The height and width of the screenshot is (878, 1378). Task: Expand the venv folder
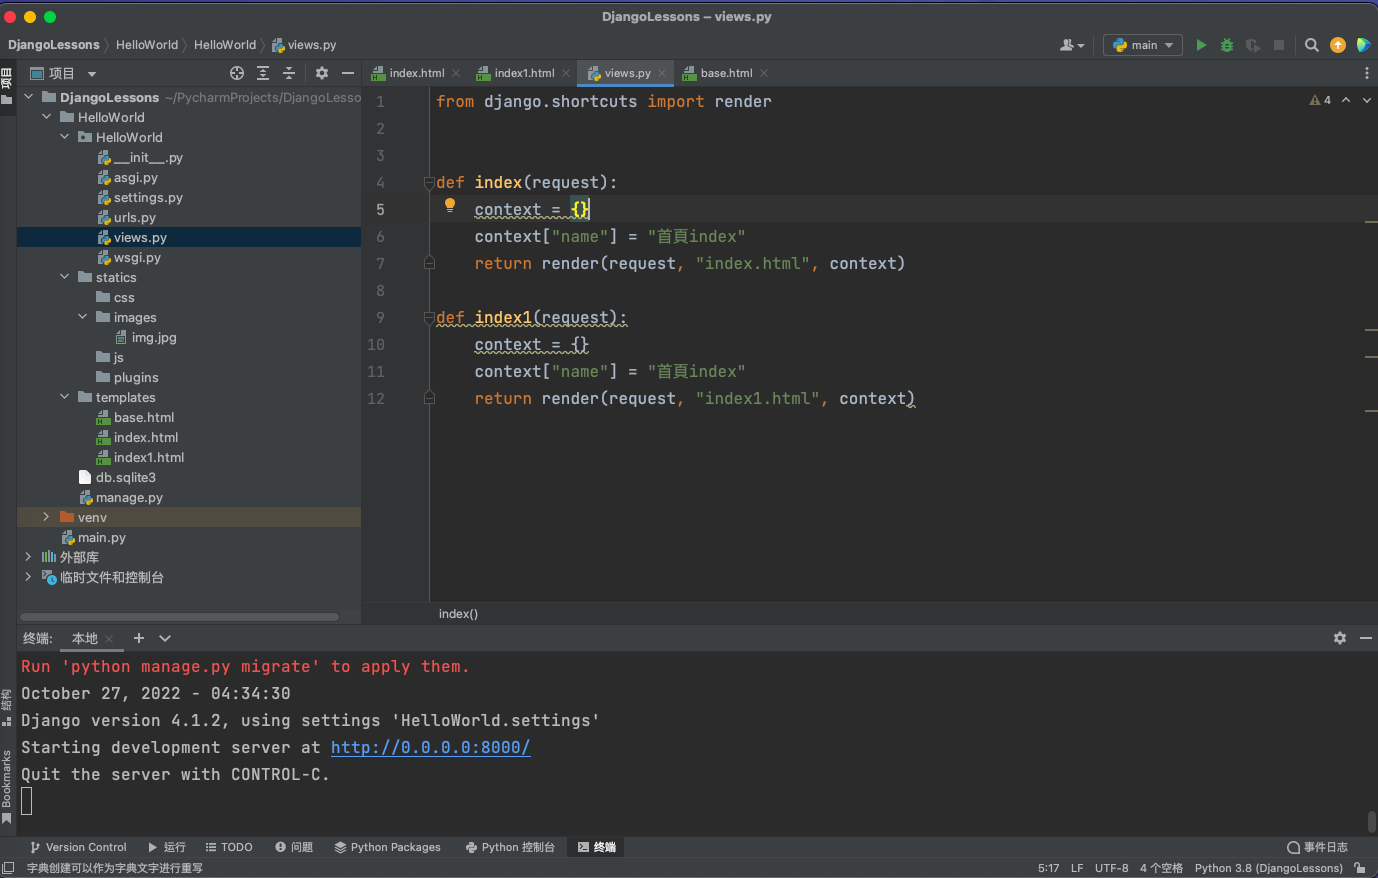[46, 517]
